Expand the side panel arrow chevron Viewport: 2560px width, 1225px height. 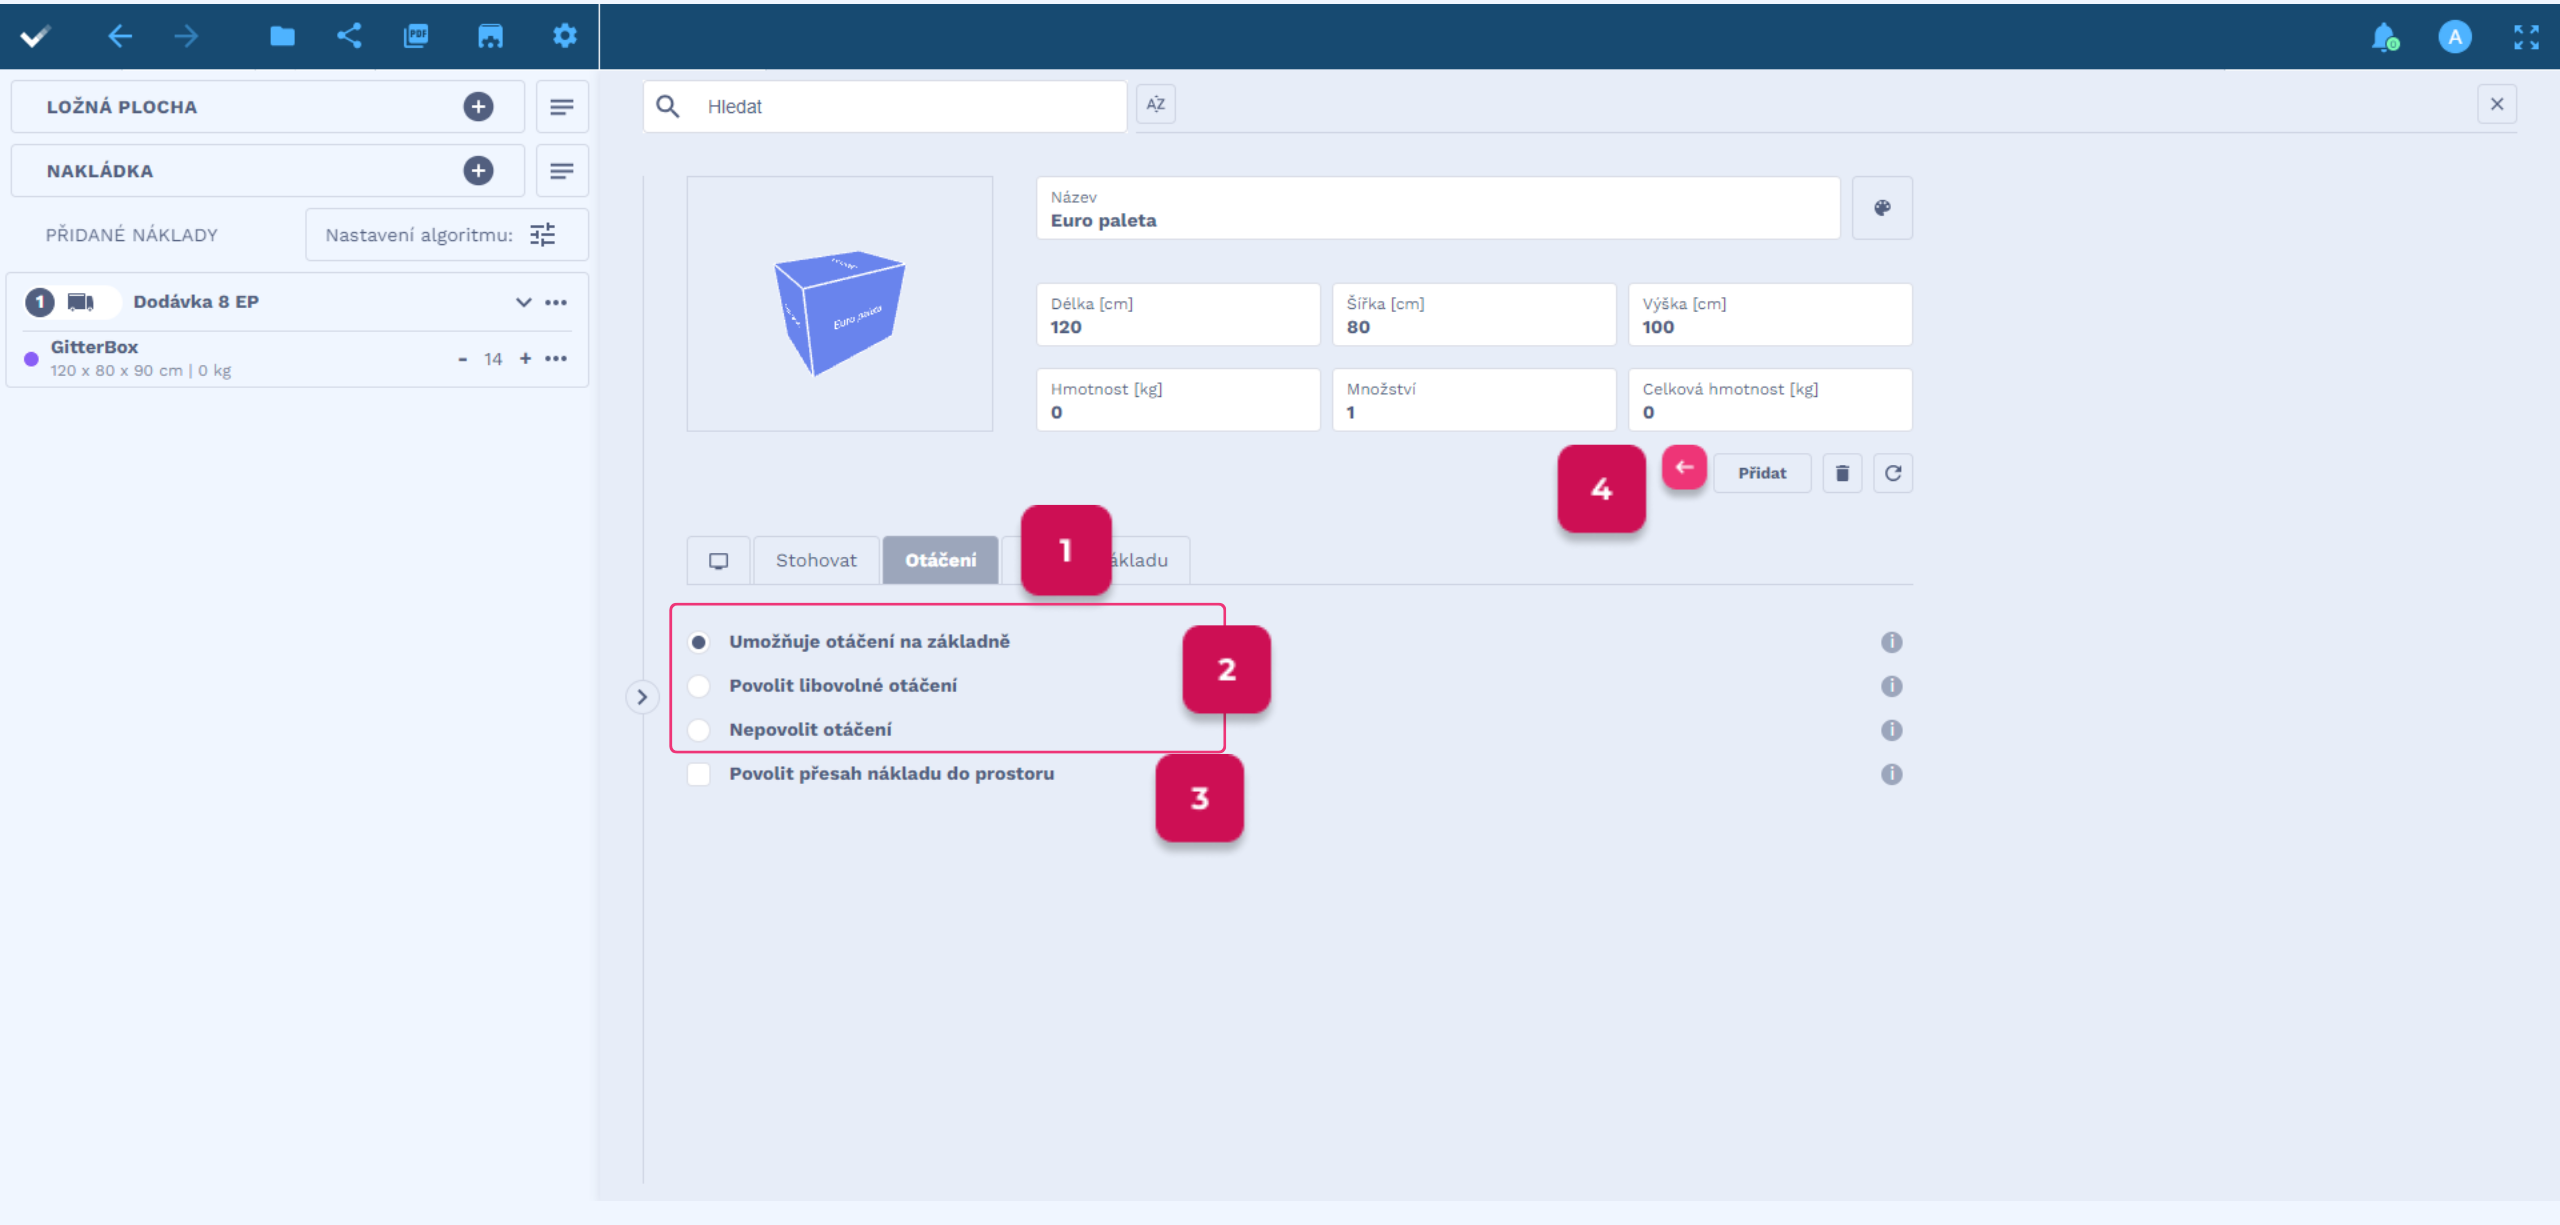642,697
